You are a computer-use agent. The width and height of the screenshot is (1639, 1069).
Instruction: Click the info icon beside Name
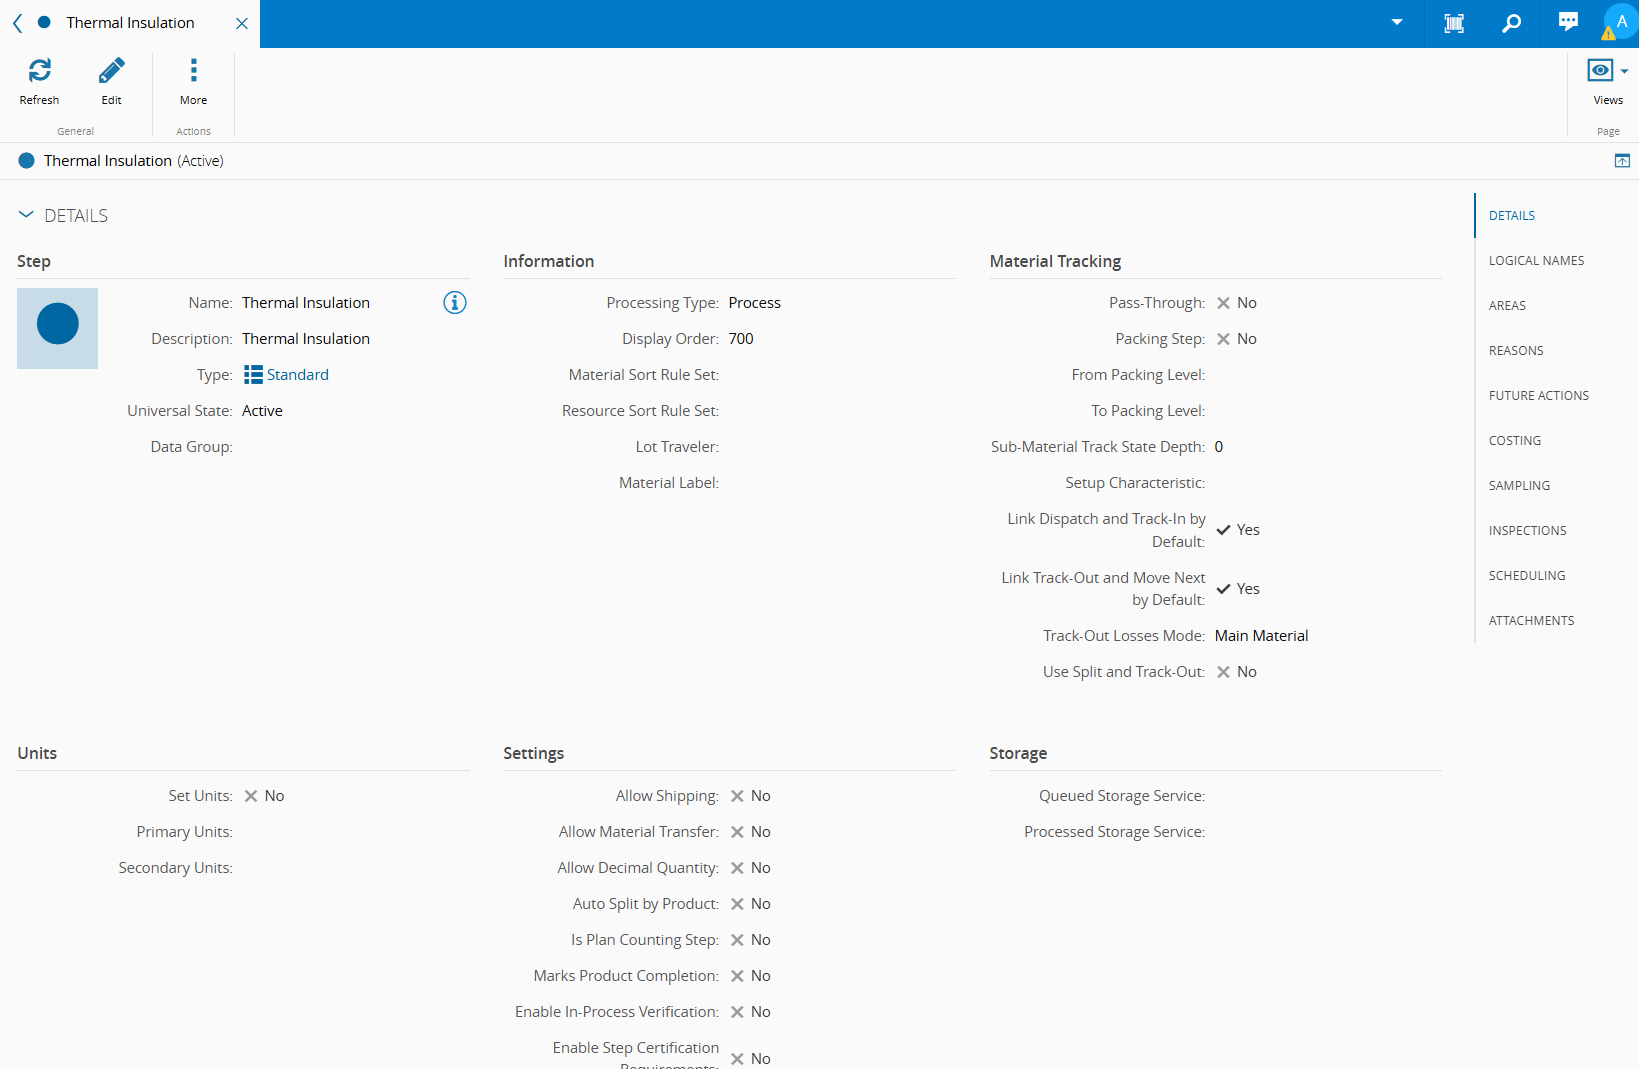[x=455, y=302]
